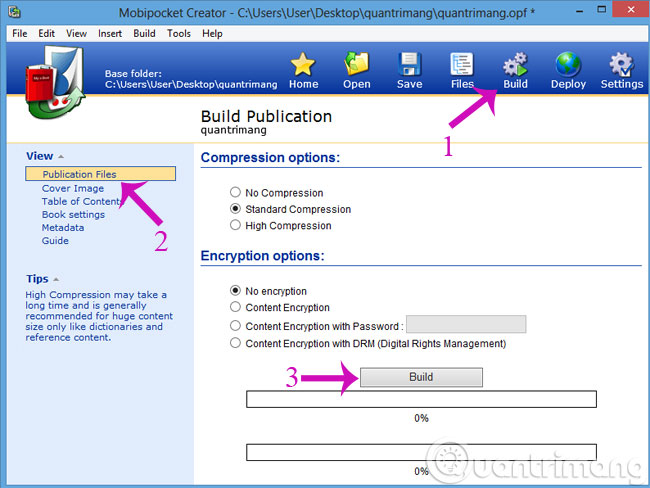Screen dimensions: 650x488
Task: Open the Edit menu
Action: click(x=46, y=34)
